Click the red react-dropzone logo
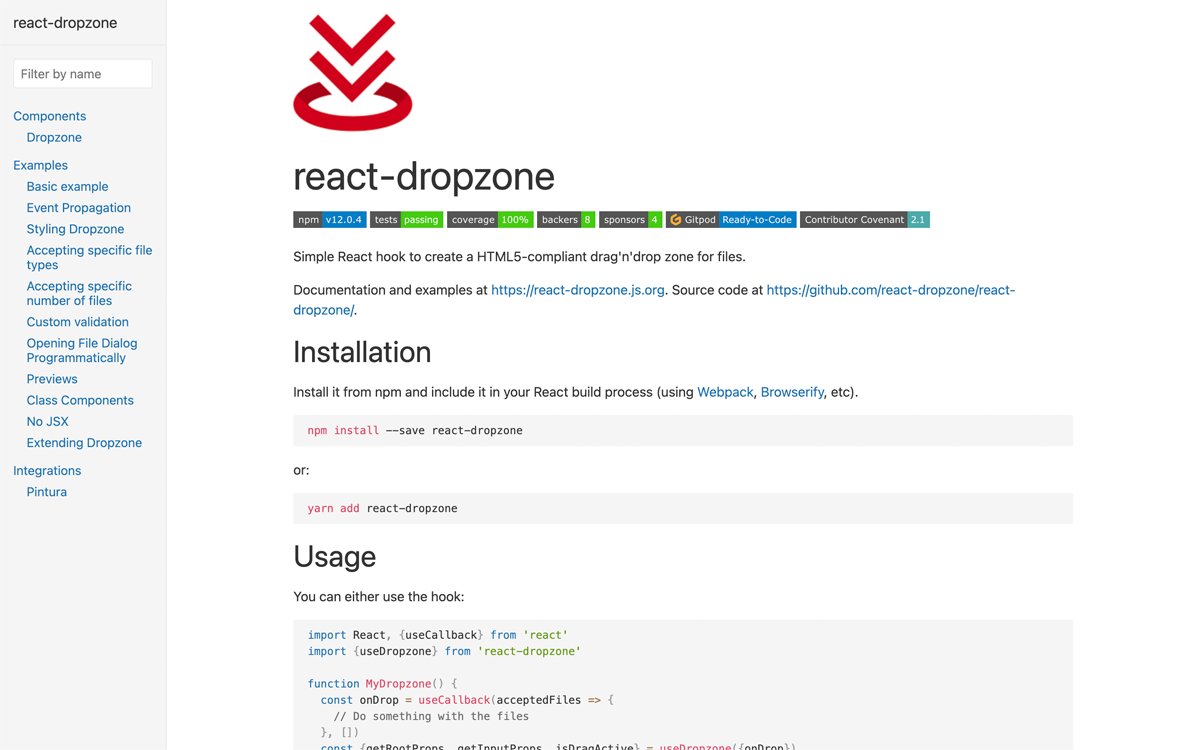The image size is (1200, 750). coord(353,73)
